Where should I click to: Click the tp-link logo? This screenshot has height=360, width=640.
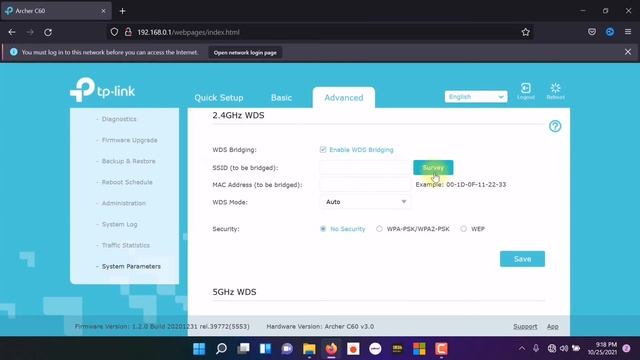[x=102, y=89]
